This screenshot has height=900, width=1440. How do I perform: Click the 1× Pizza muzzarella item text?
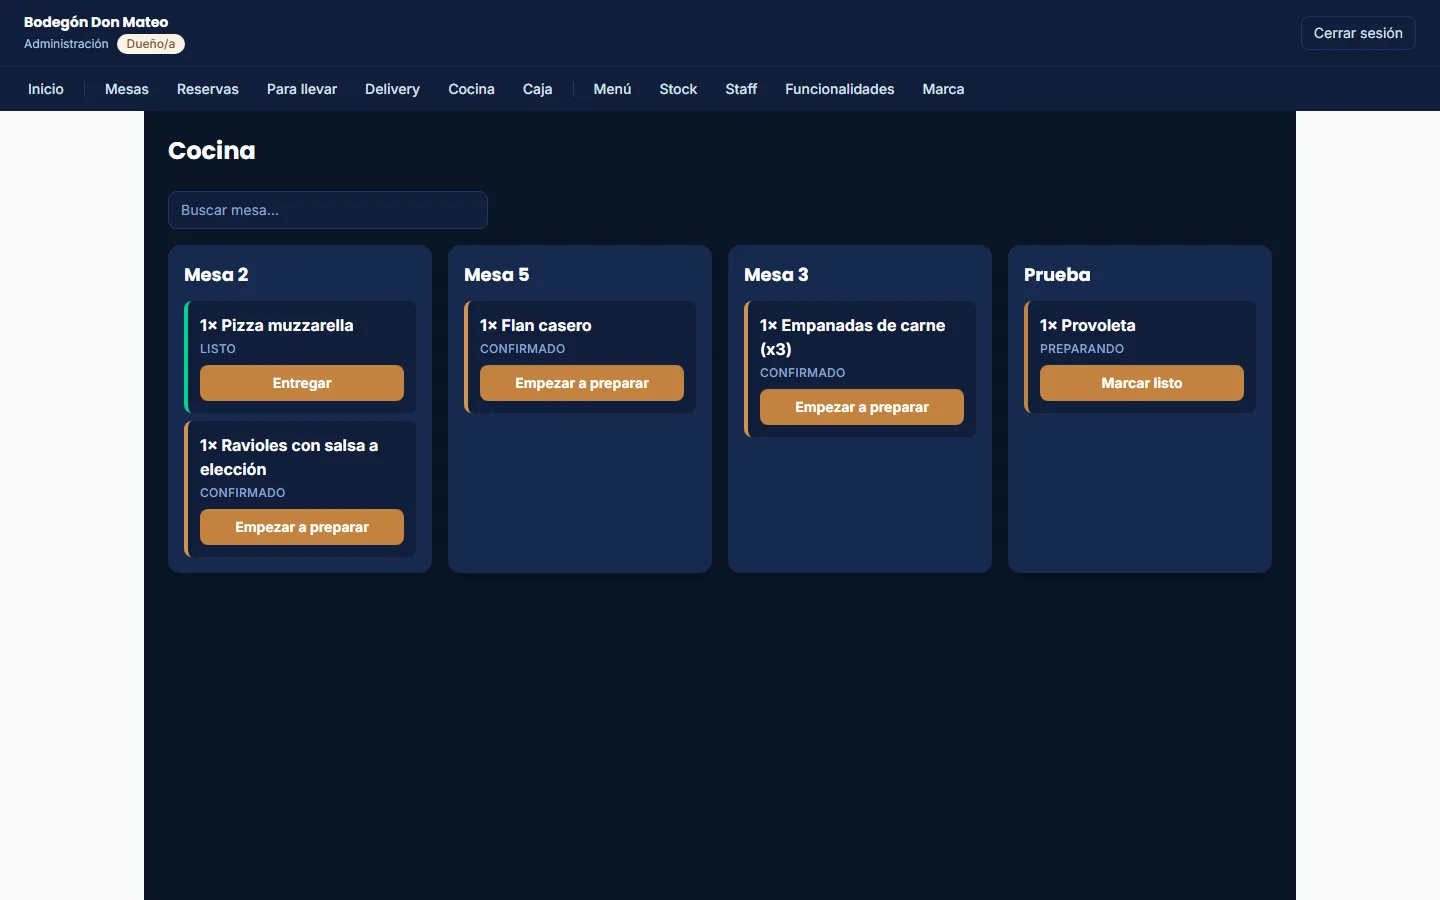click(277, 325)
